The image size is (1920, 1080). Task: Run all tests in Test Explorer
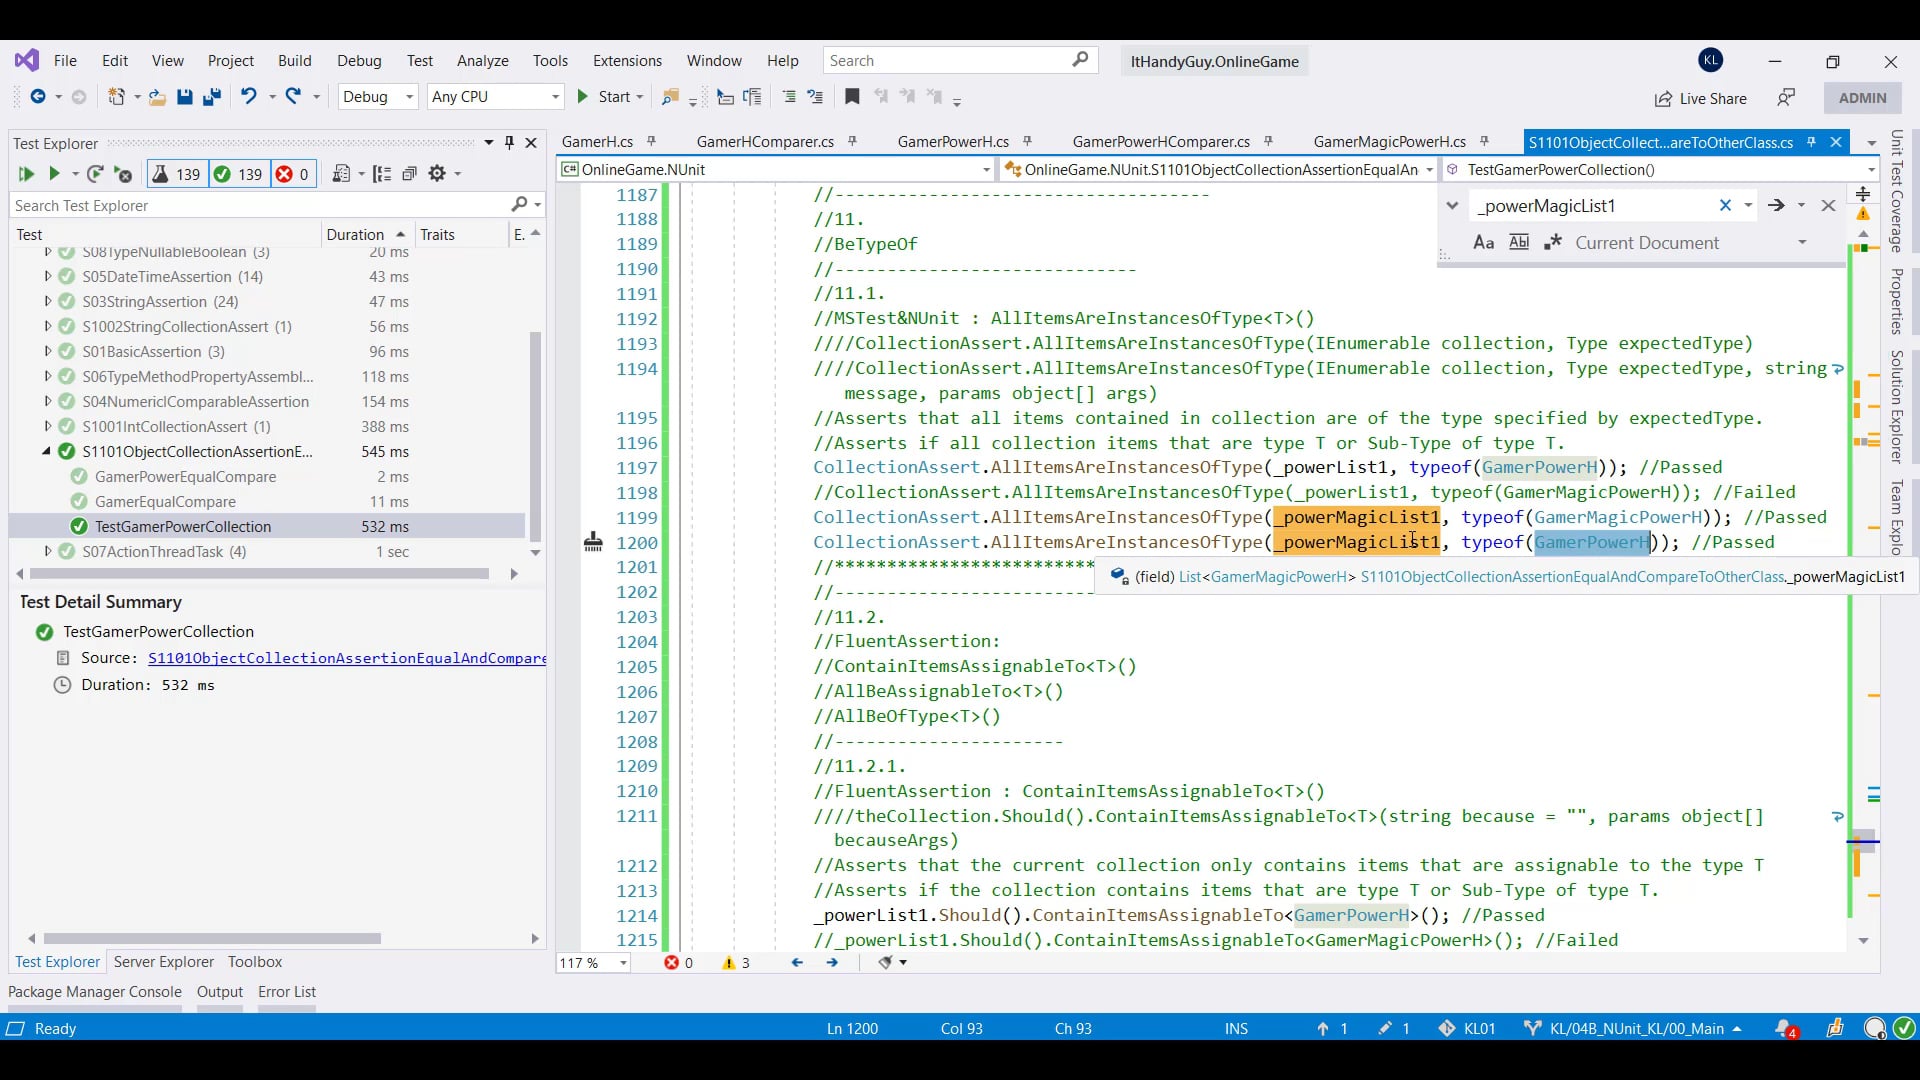[x=26, y=174]
